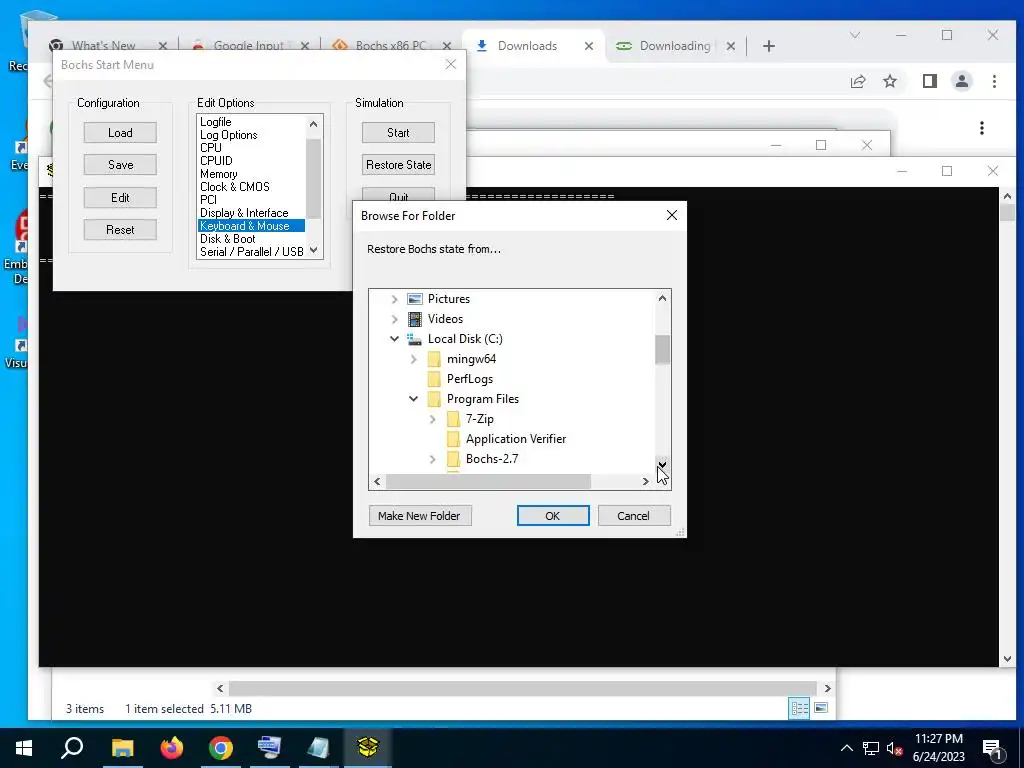Screen dimensions: 1024x768
Task: Select the Local Disk (C:) drive icon
Action: click(415, 339)
